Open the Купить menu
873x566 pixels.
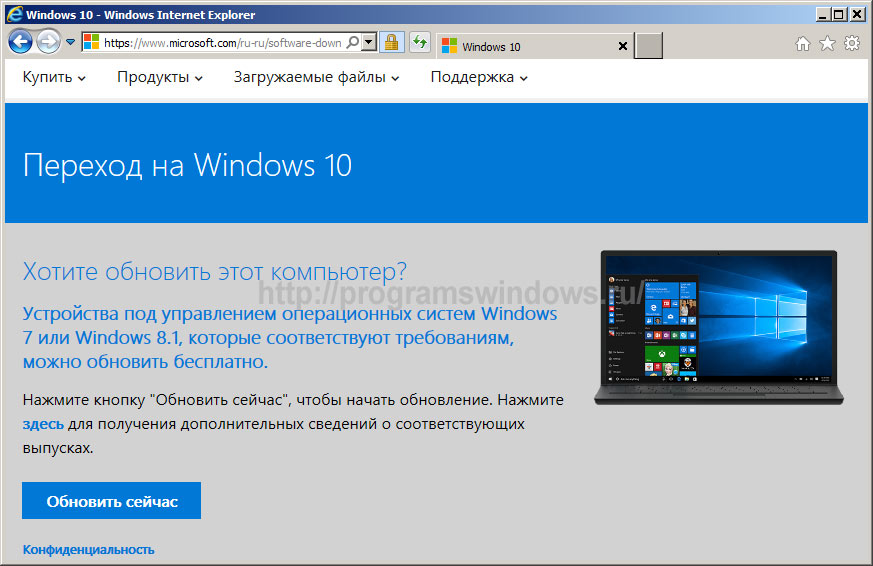54,77
